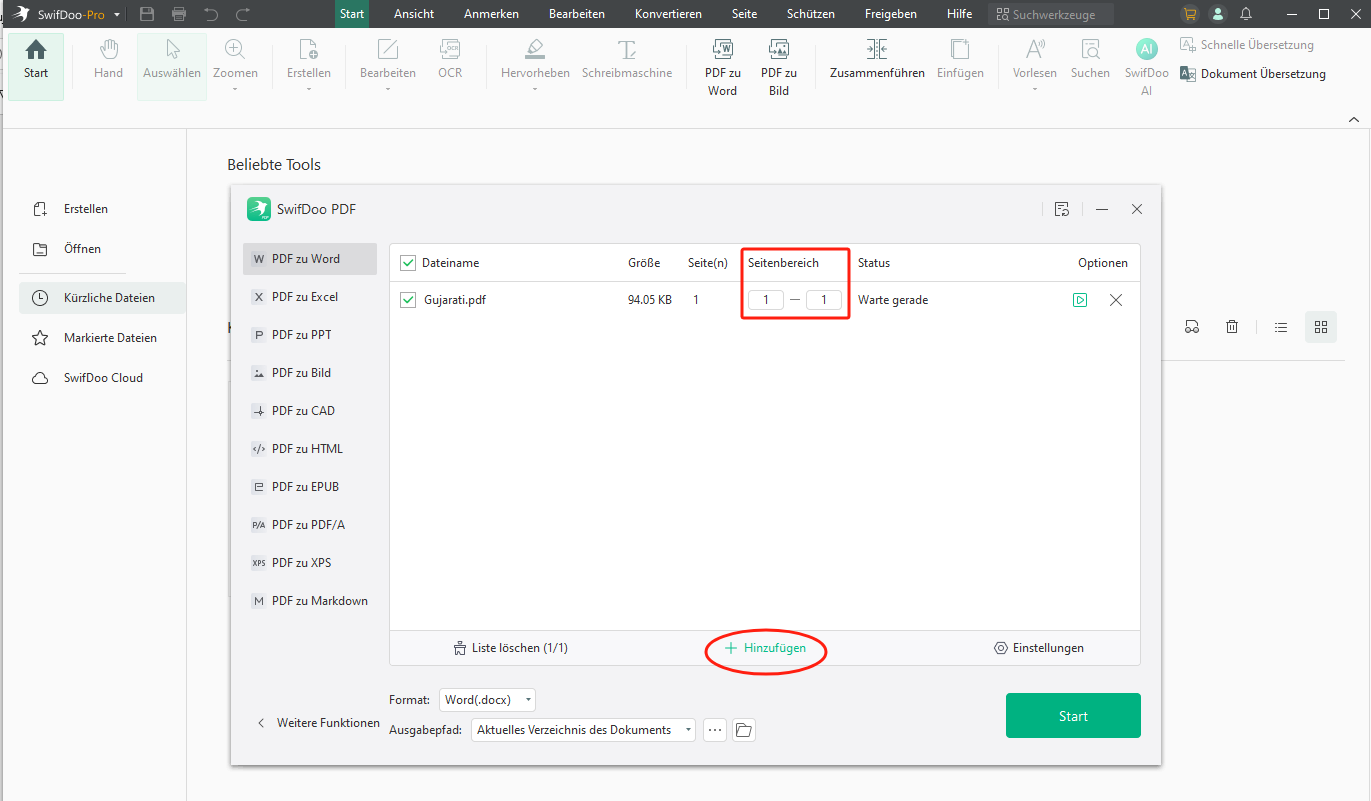Select PDF zu Markdown in sidebar

pos(310,601)
